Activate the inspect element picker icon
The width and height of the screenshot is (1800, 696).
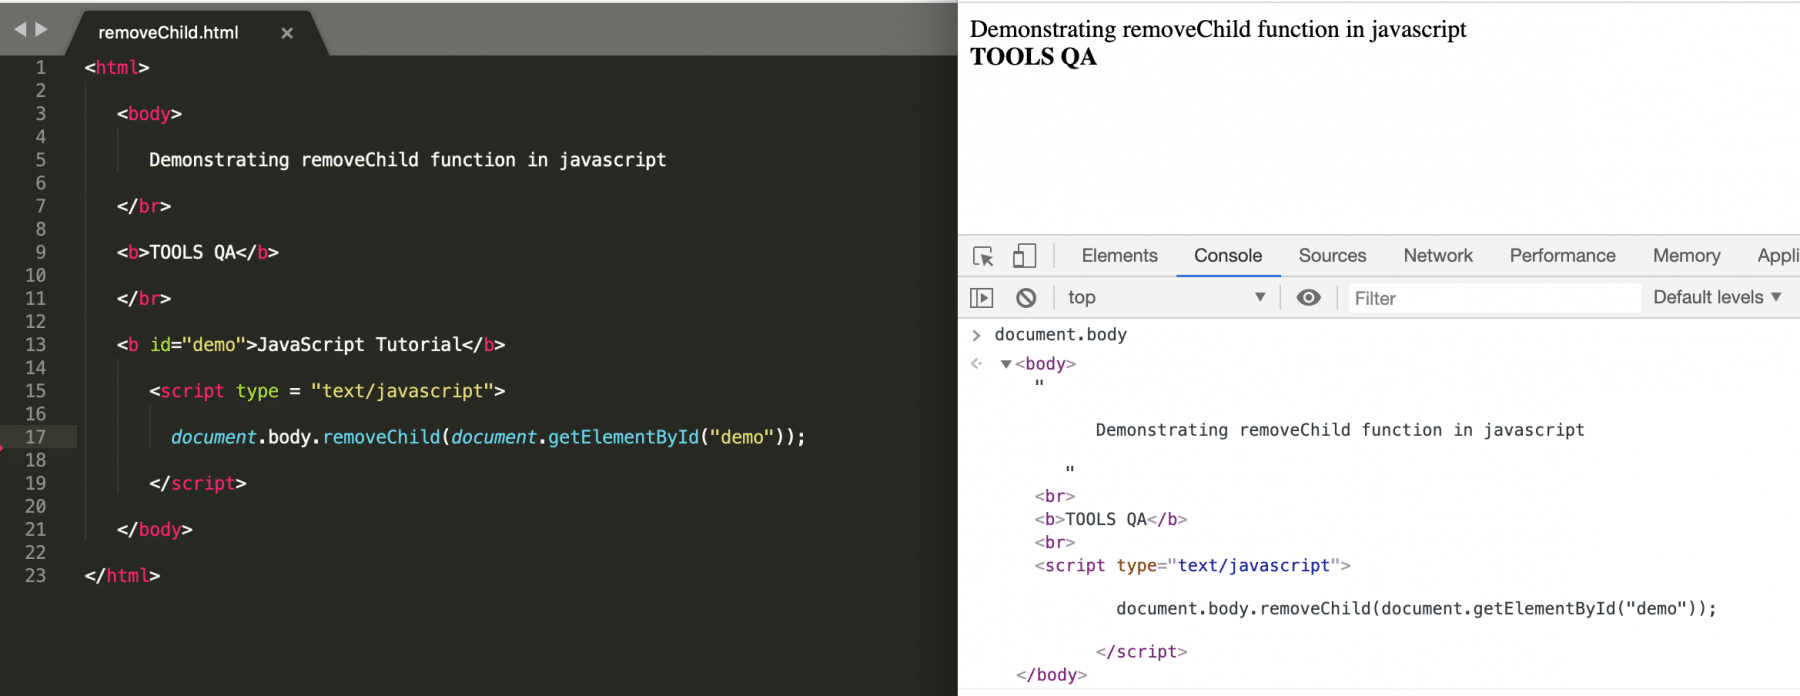point(983,256)
